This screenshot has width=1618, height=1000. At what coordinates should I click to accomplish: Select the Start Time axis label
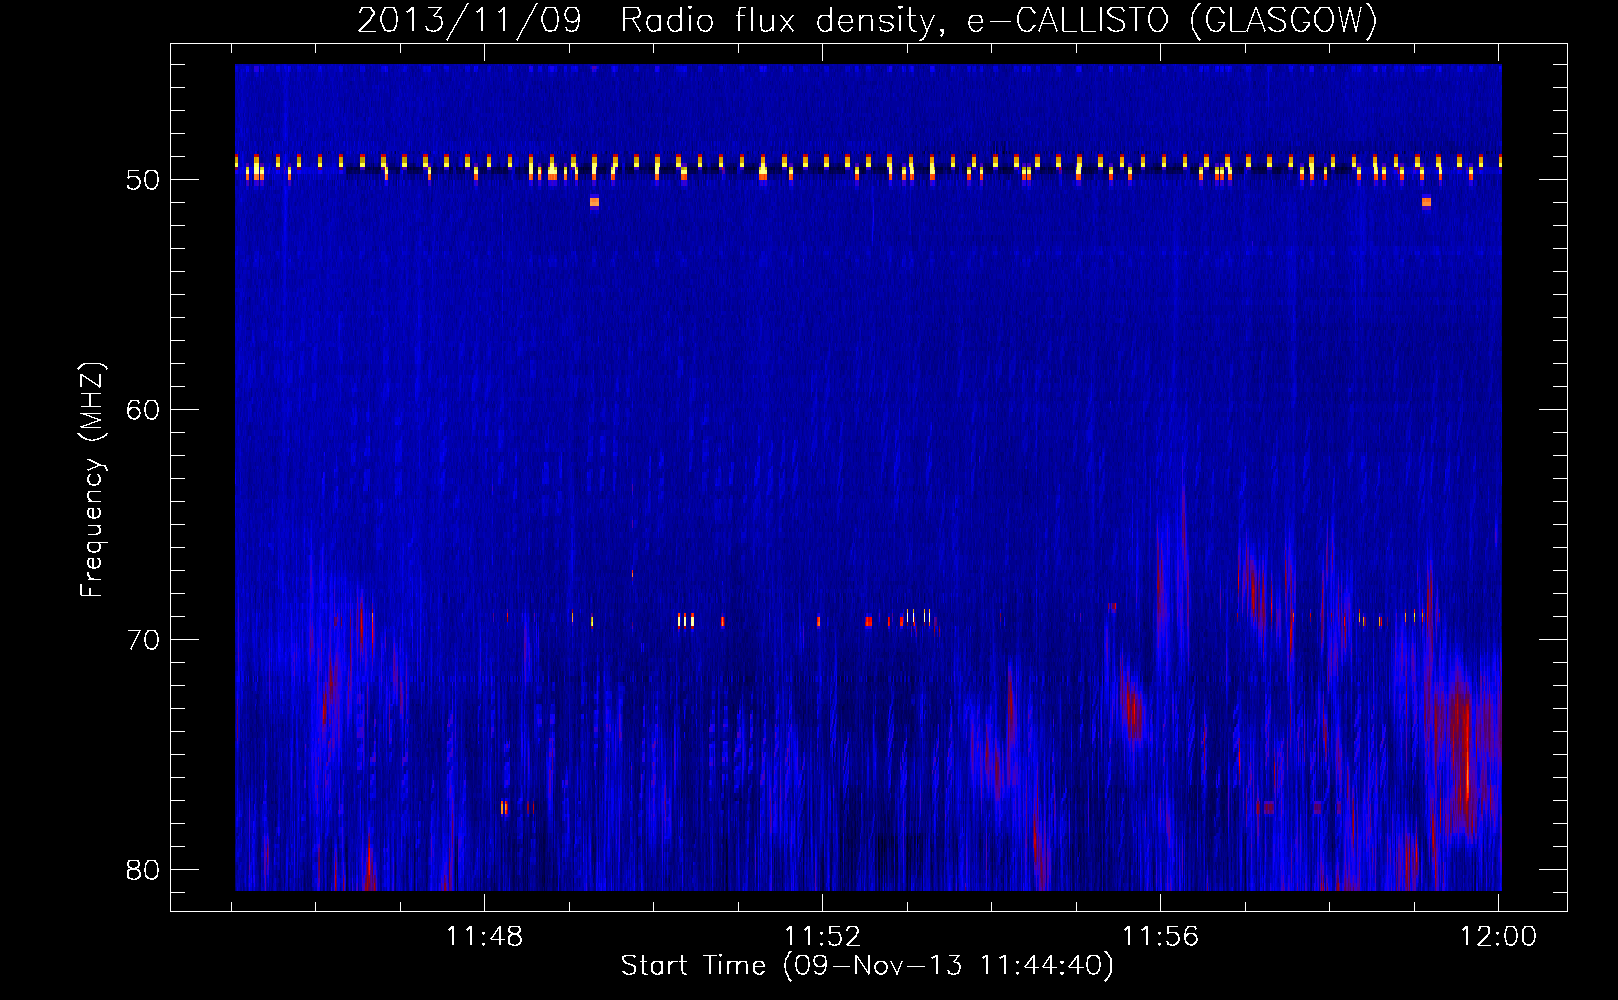tap(867, 966)
